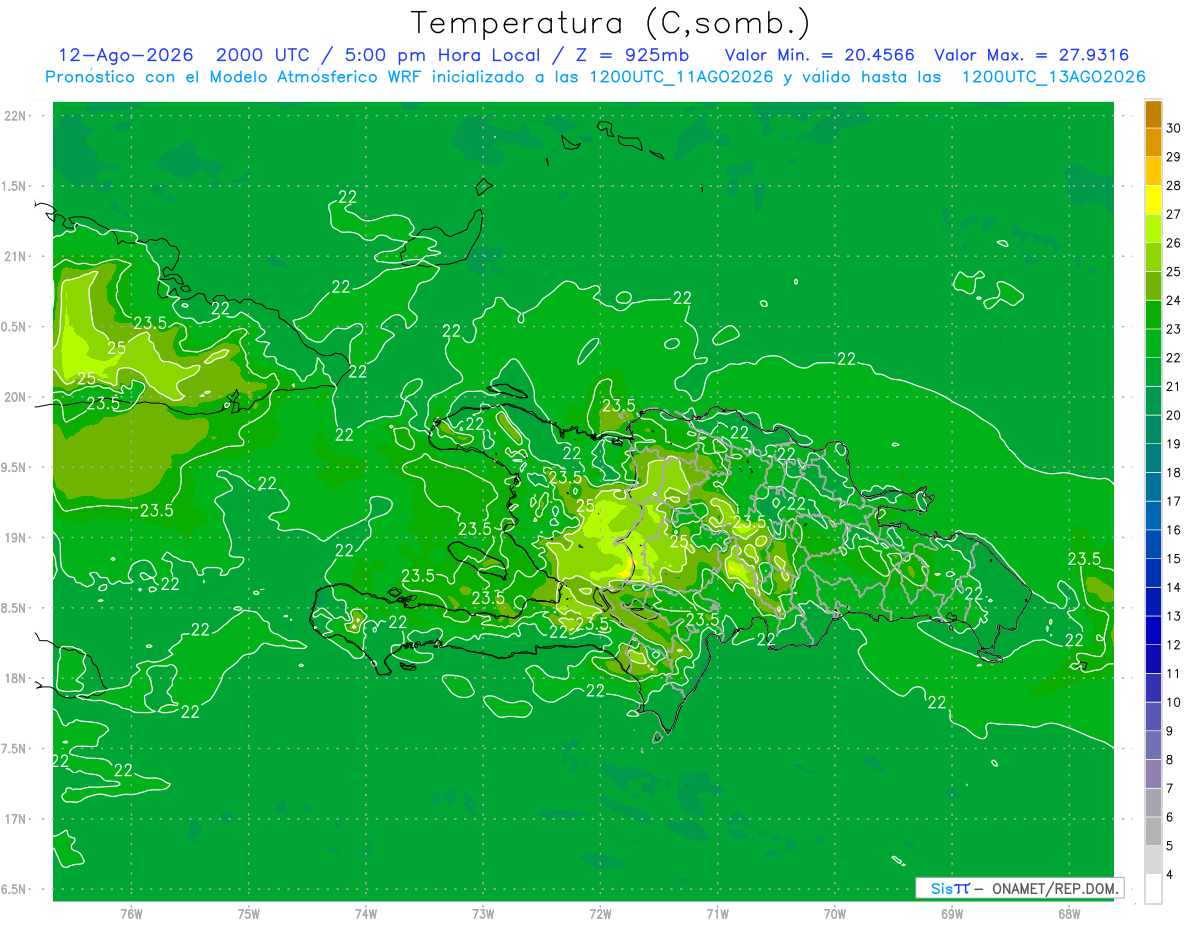Screen dimensions: 1200x927
Task: Click the "69W" longitude axis label
Action: coord(952,914)
